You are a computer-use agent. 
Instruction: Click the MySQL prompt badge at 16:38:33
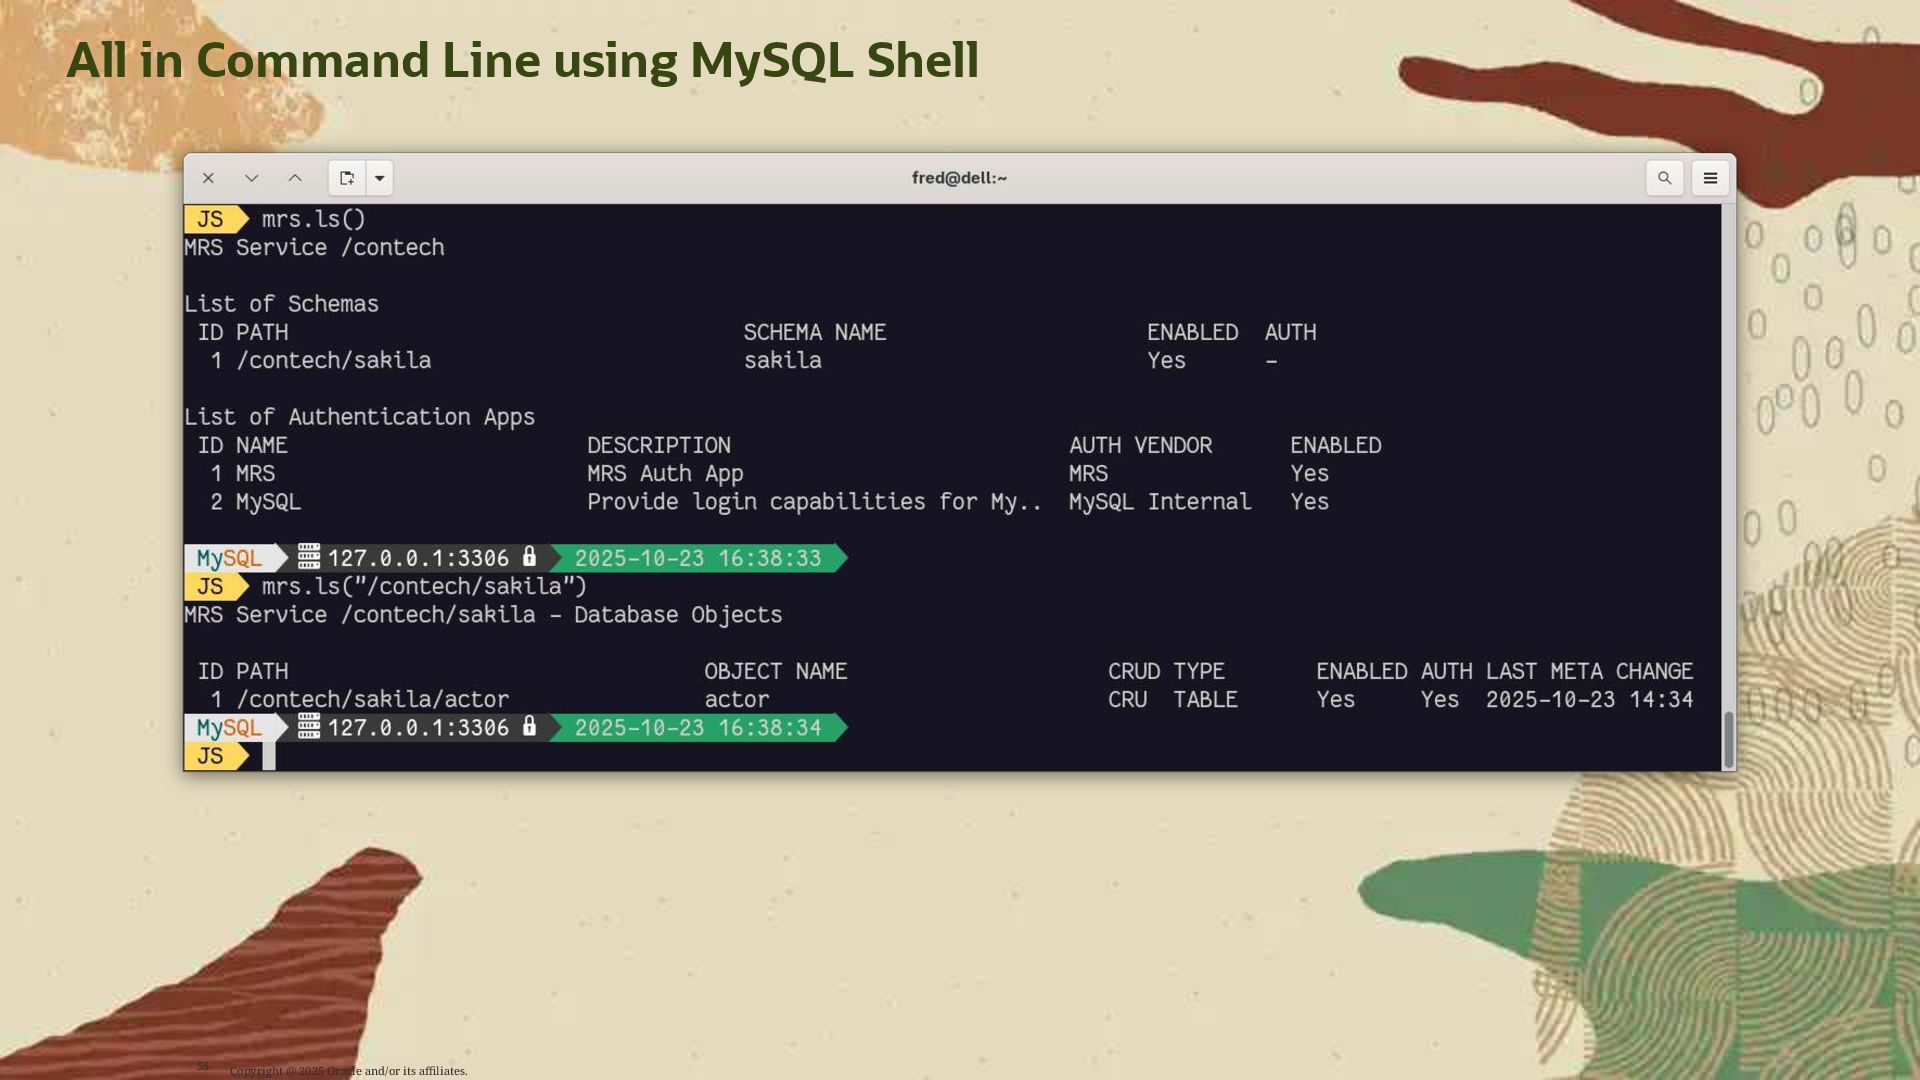(x=230, y=558)
